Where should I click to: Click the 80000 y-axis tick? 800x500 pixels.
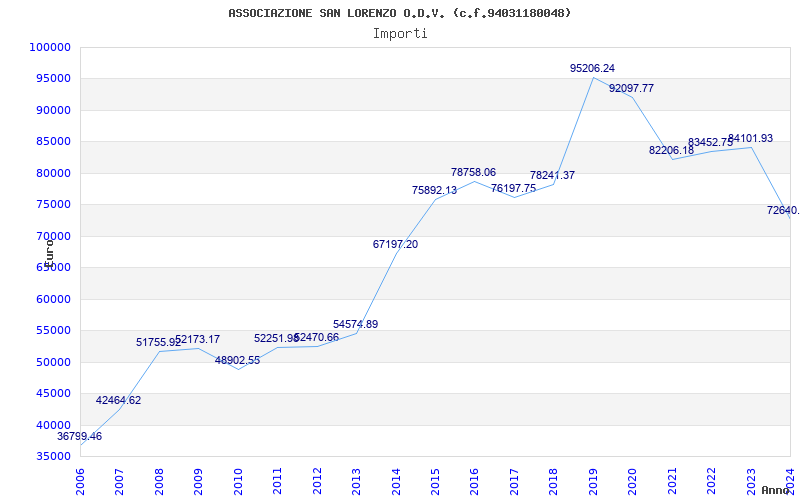(x=53, y=173)
